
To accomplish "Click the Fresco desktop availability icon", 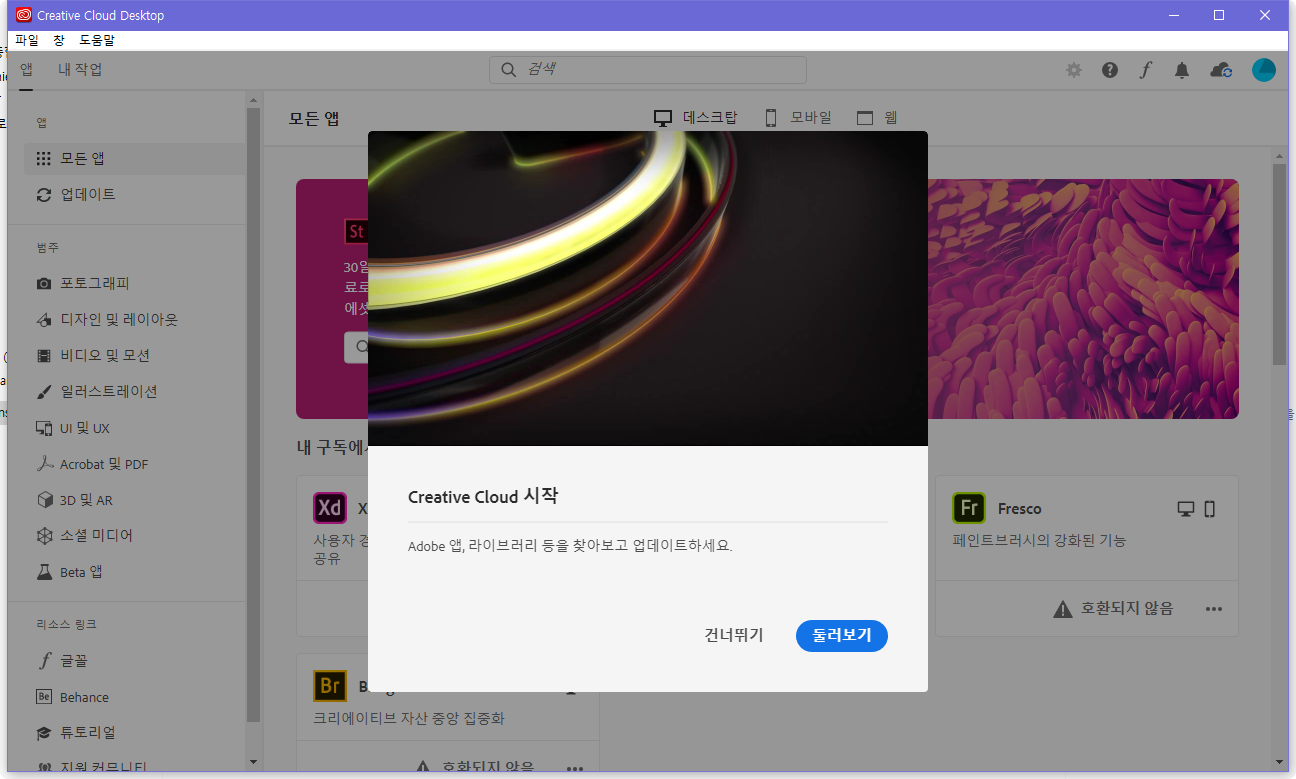I will coord(1186,509).
